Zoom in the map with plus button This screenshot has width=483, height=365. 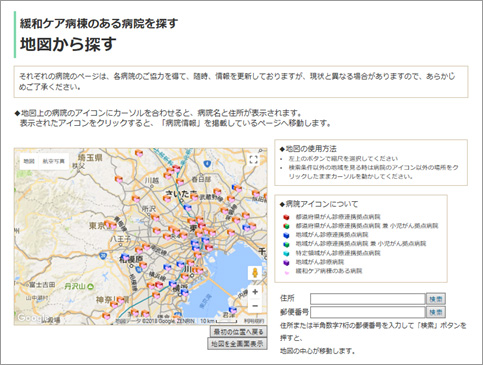pos(255,292)
